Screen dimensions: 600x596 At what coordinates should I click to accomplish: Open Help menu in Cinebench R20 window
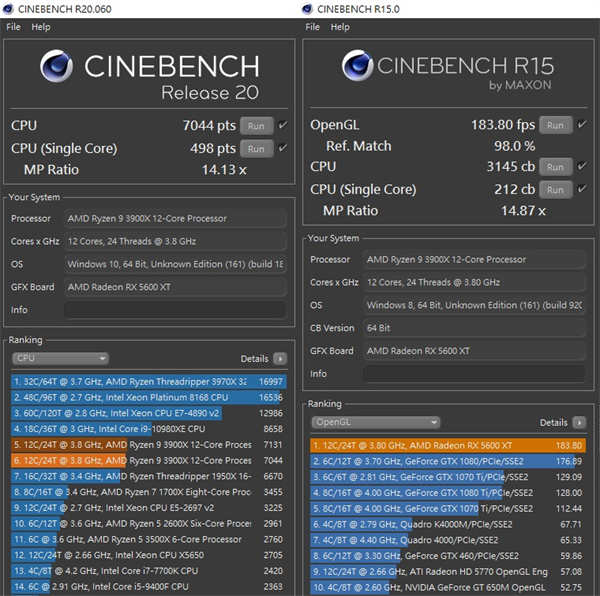(x=41, y=27)
